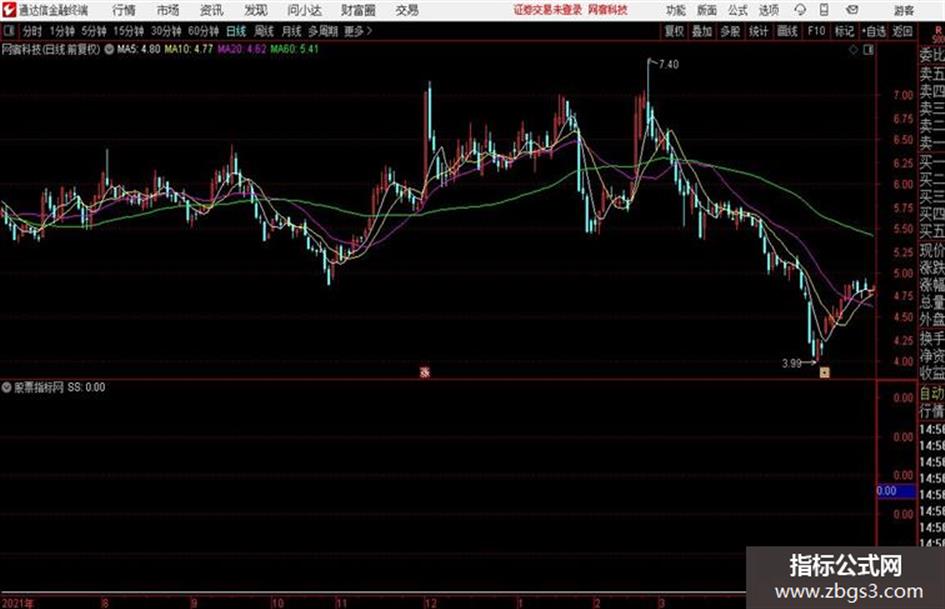Click the 画线 draw line button
The width and height of the screenshot is (945, 609).
click(787, 31)
